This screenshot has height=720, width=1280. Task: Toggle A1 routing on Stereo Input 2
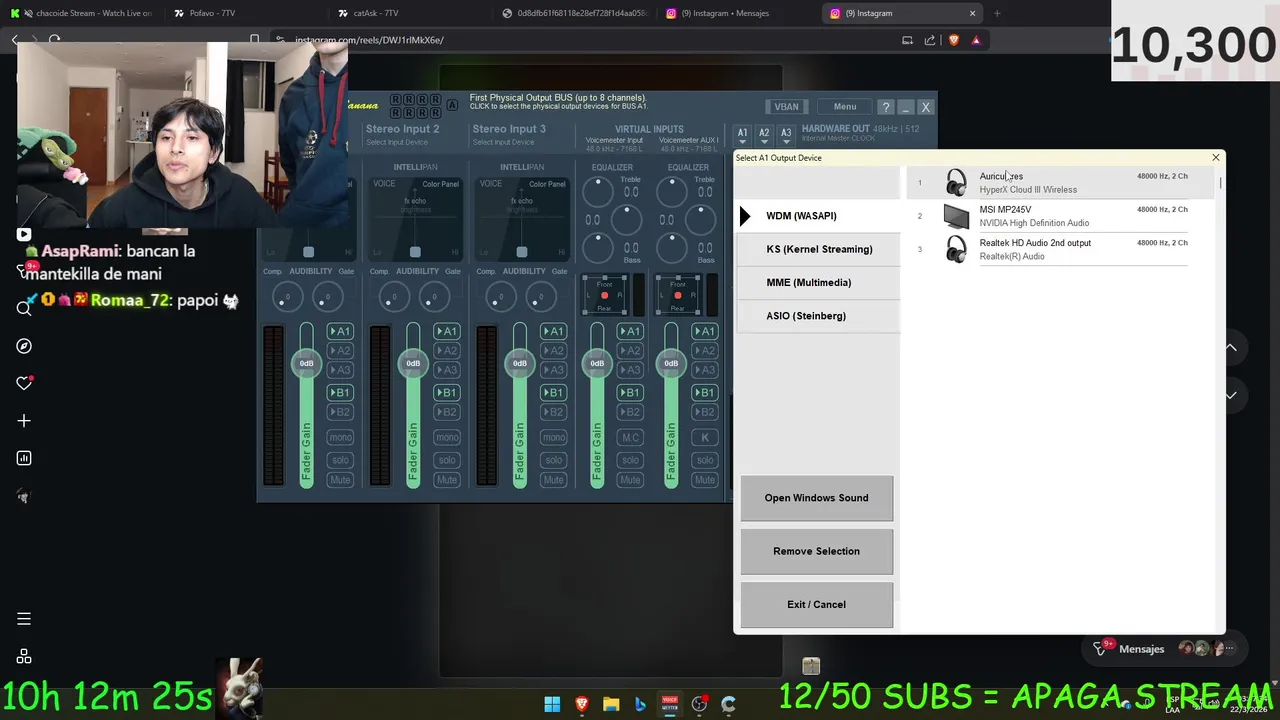[446, 331]
